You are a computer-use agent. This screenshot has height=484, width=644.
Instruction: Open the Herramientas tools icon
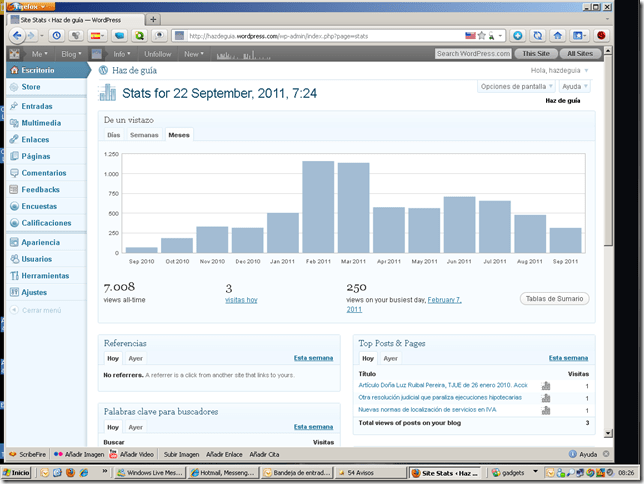pyautogui.click(x=13, y=275)
